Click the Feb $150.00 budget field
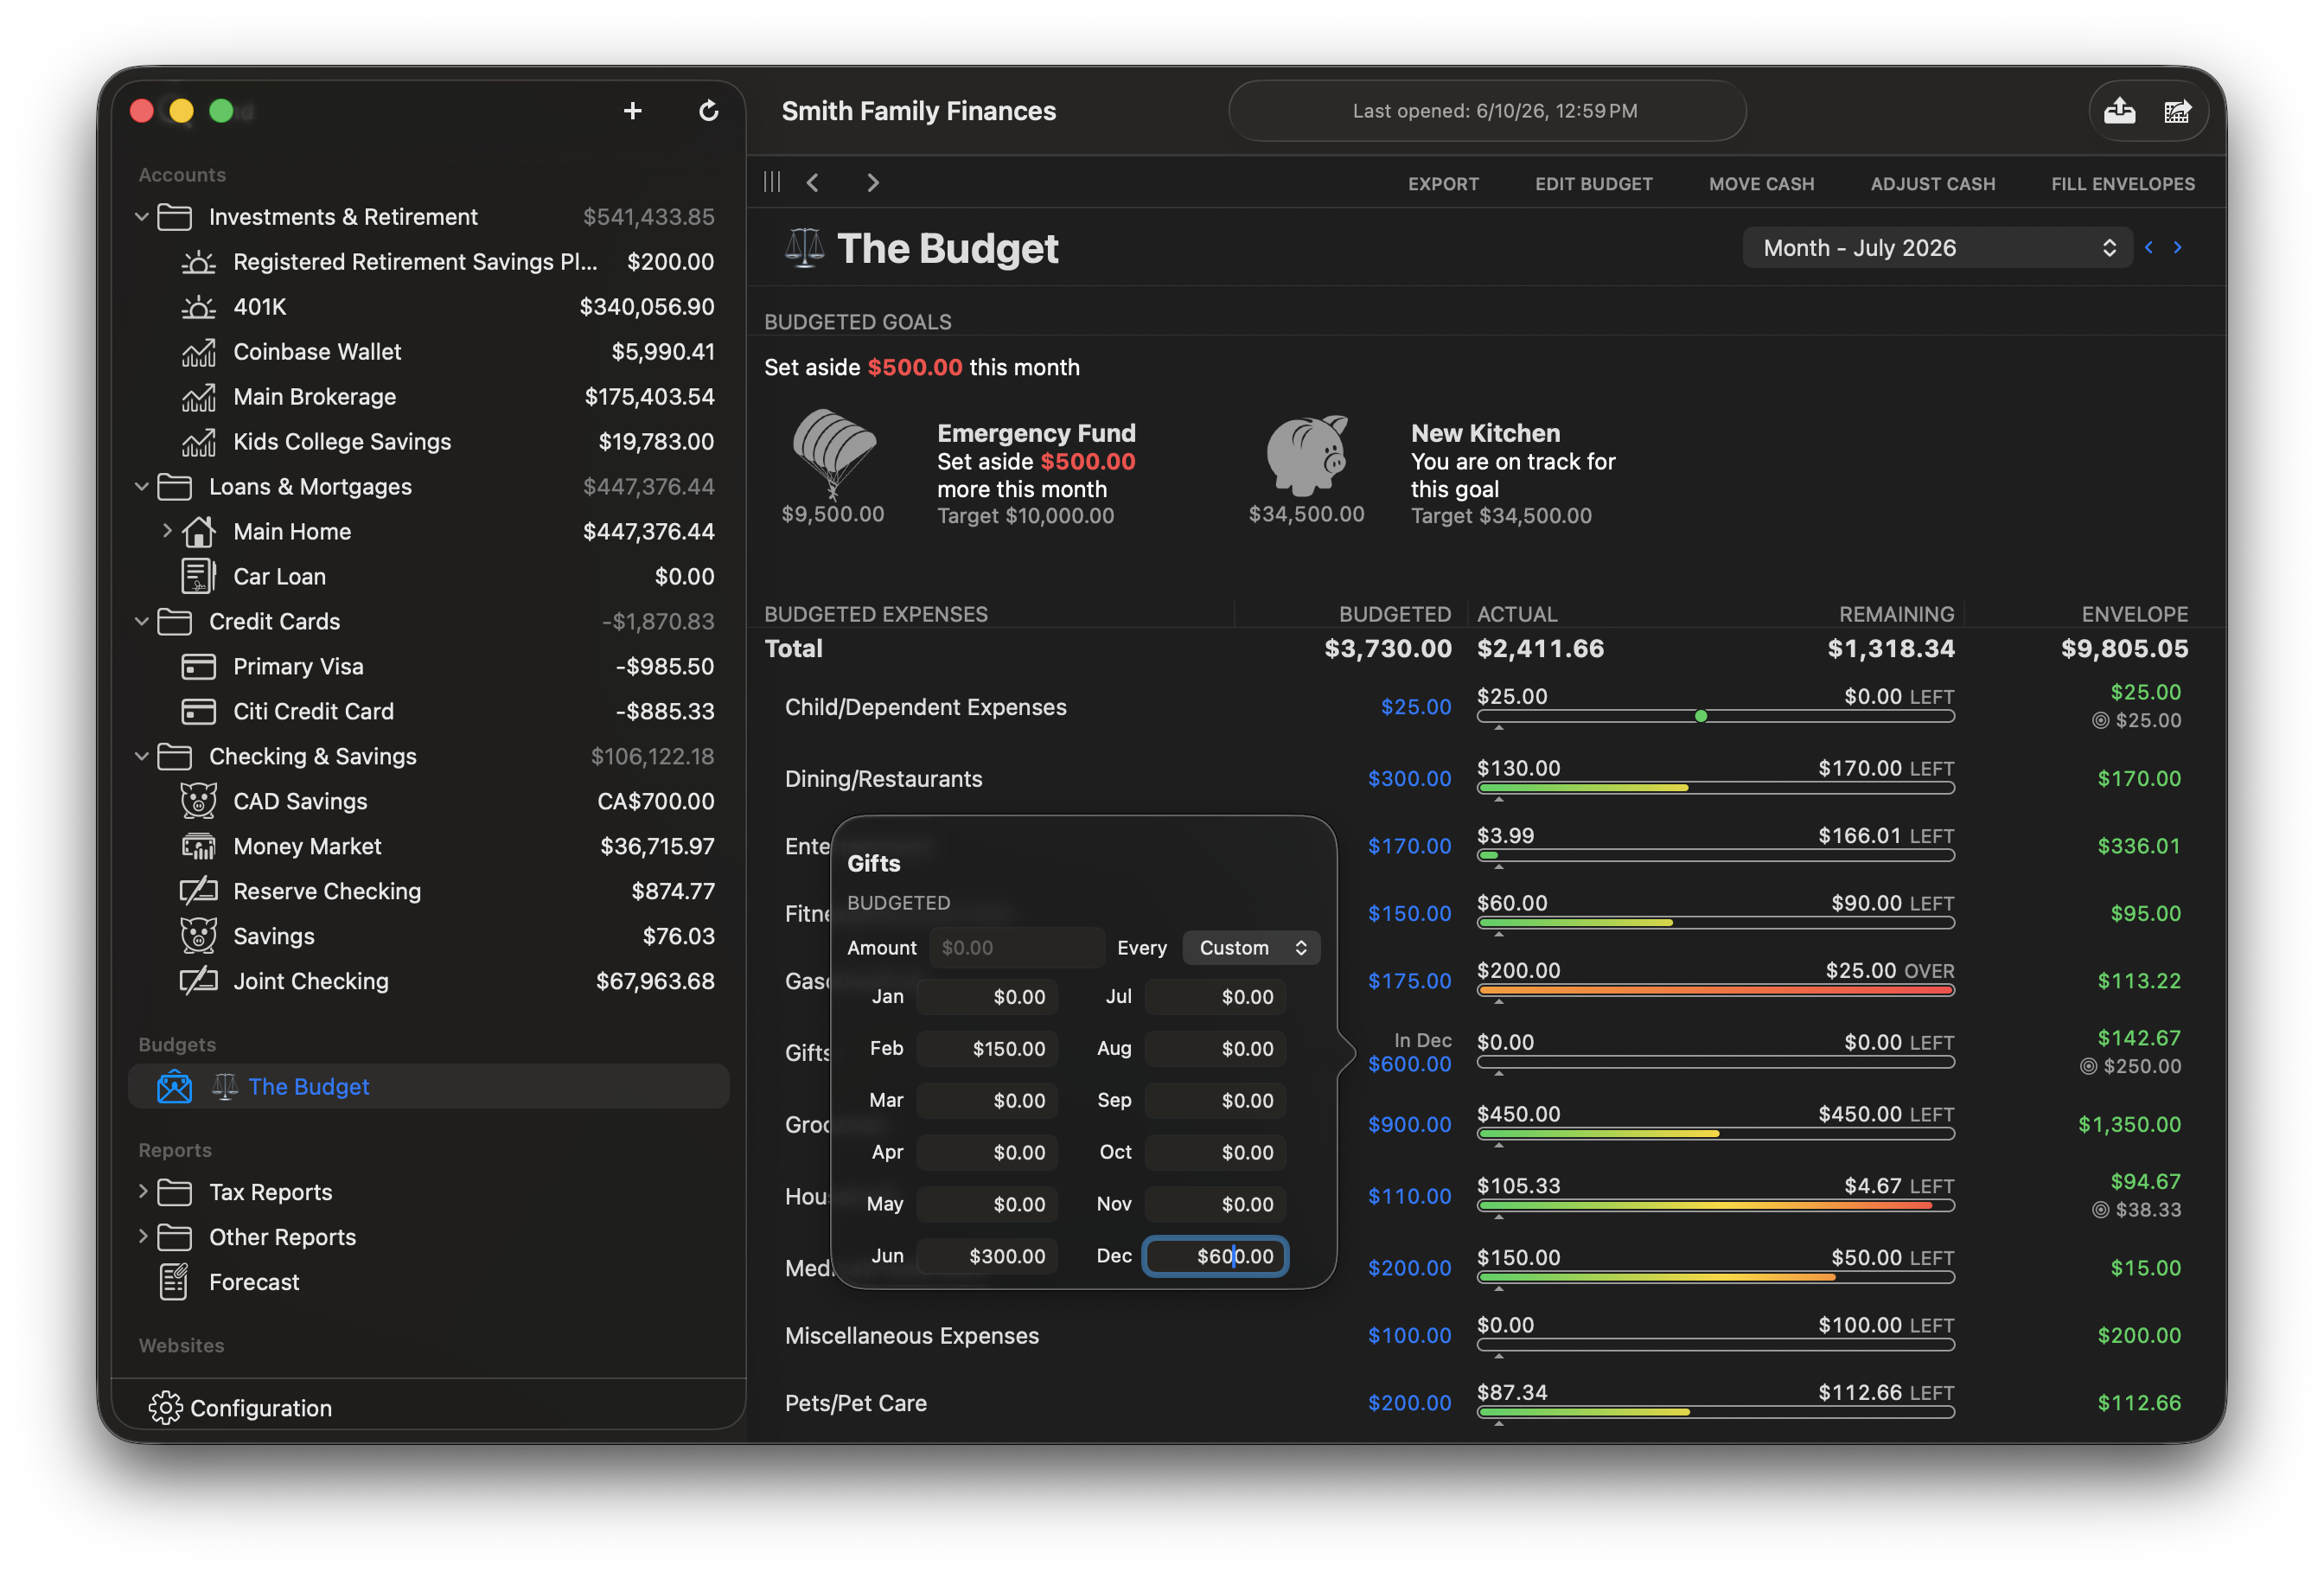 click(x=986, y=1049)
